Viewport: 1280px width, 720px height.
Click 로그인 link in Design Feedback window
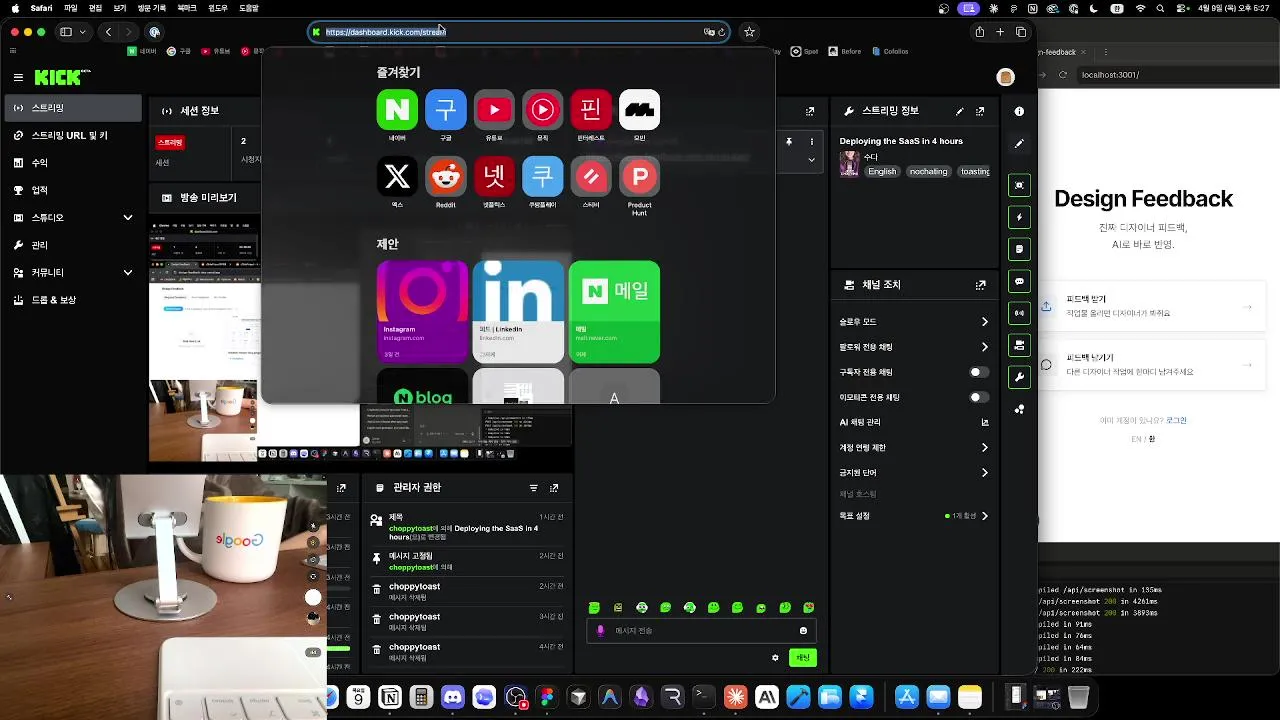(x=1177, y=421)
